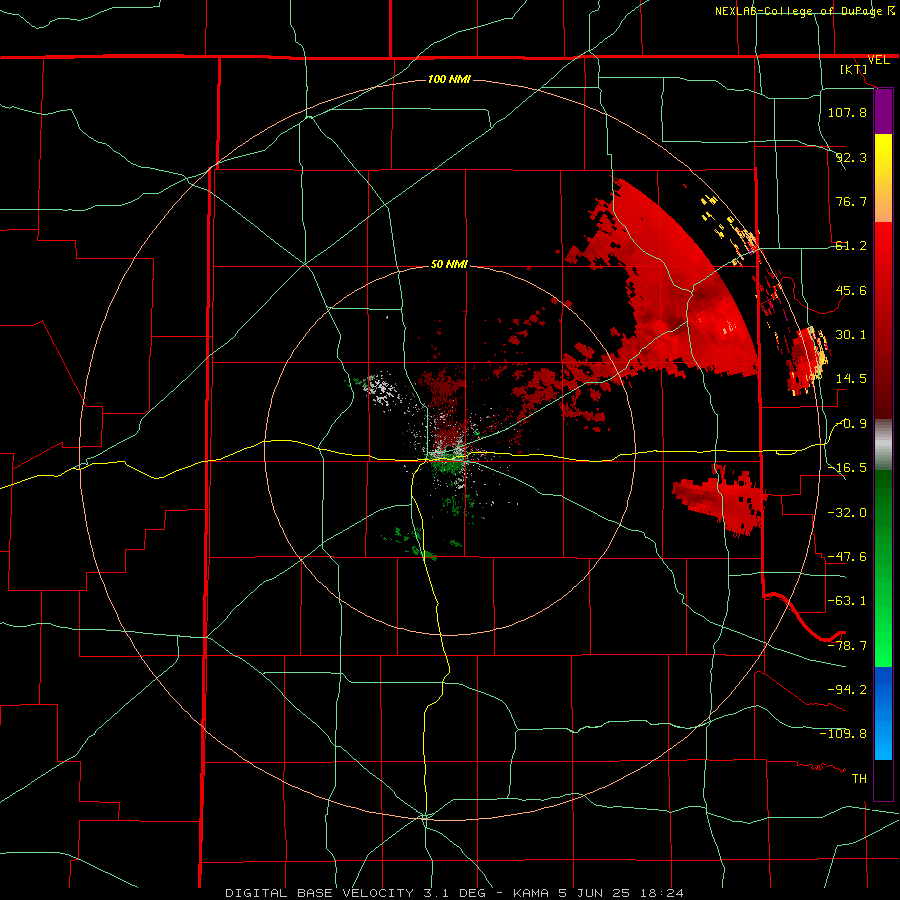Click the 50 NMI range ring label
The height and width of the screenshot is (900, 900).
(x=449, y=264)
